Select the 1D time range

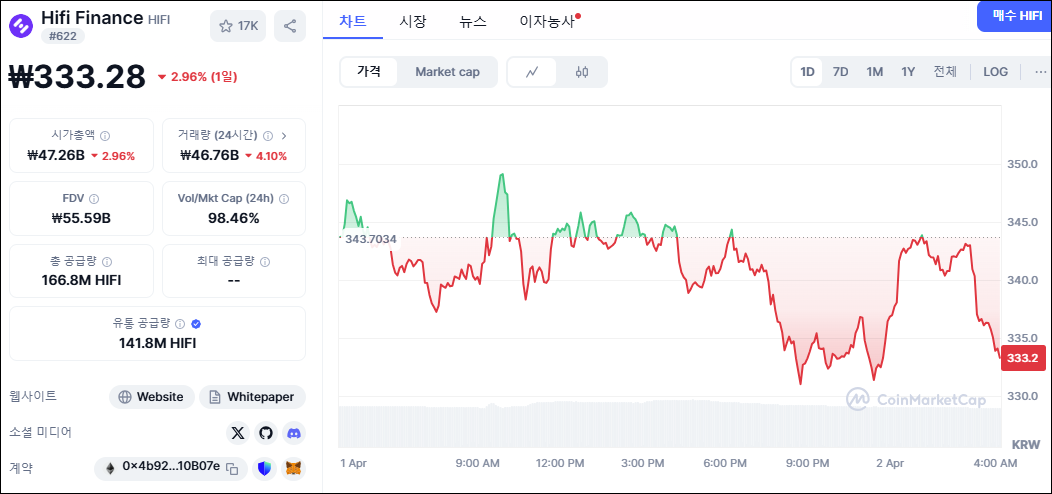pyautogui.click(x=807, y=72)
